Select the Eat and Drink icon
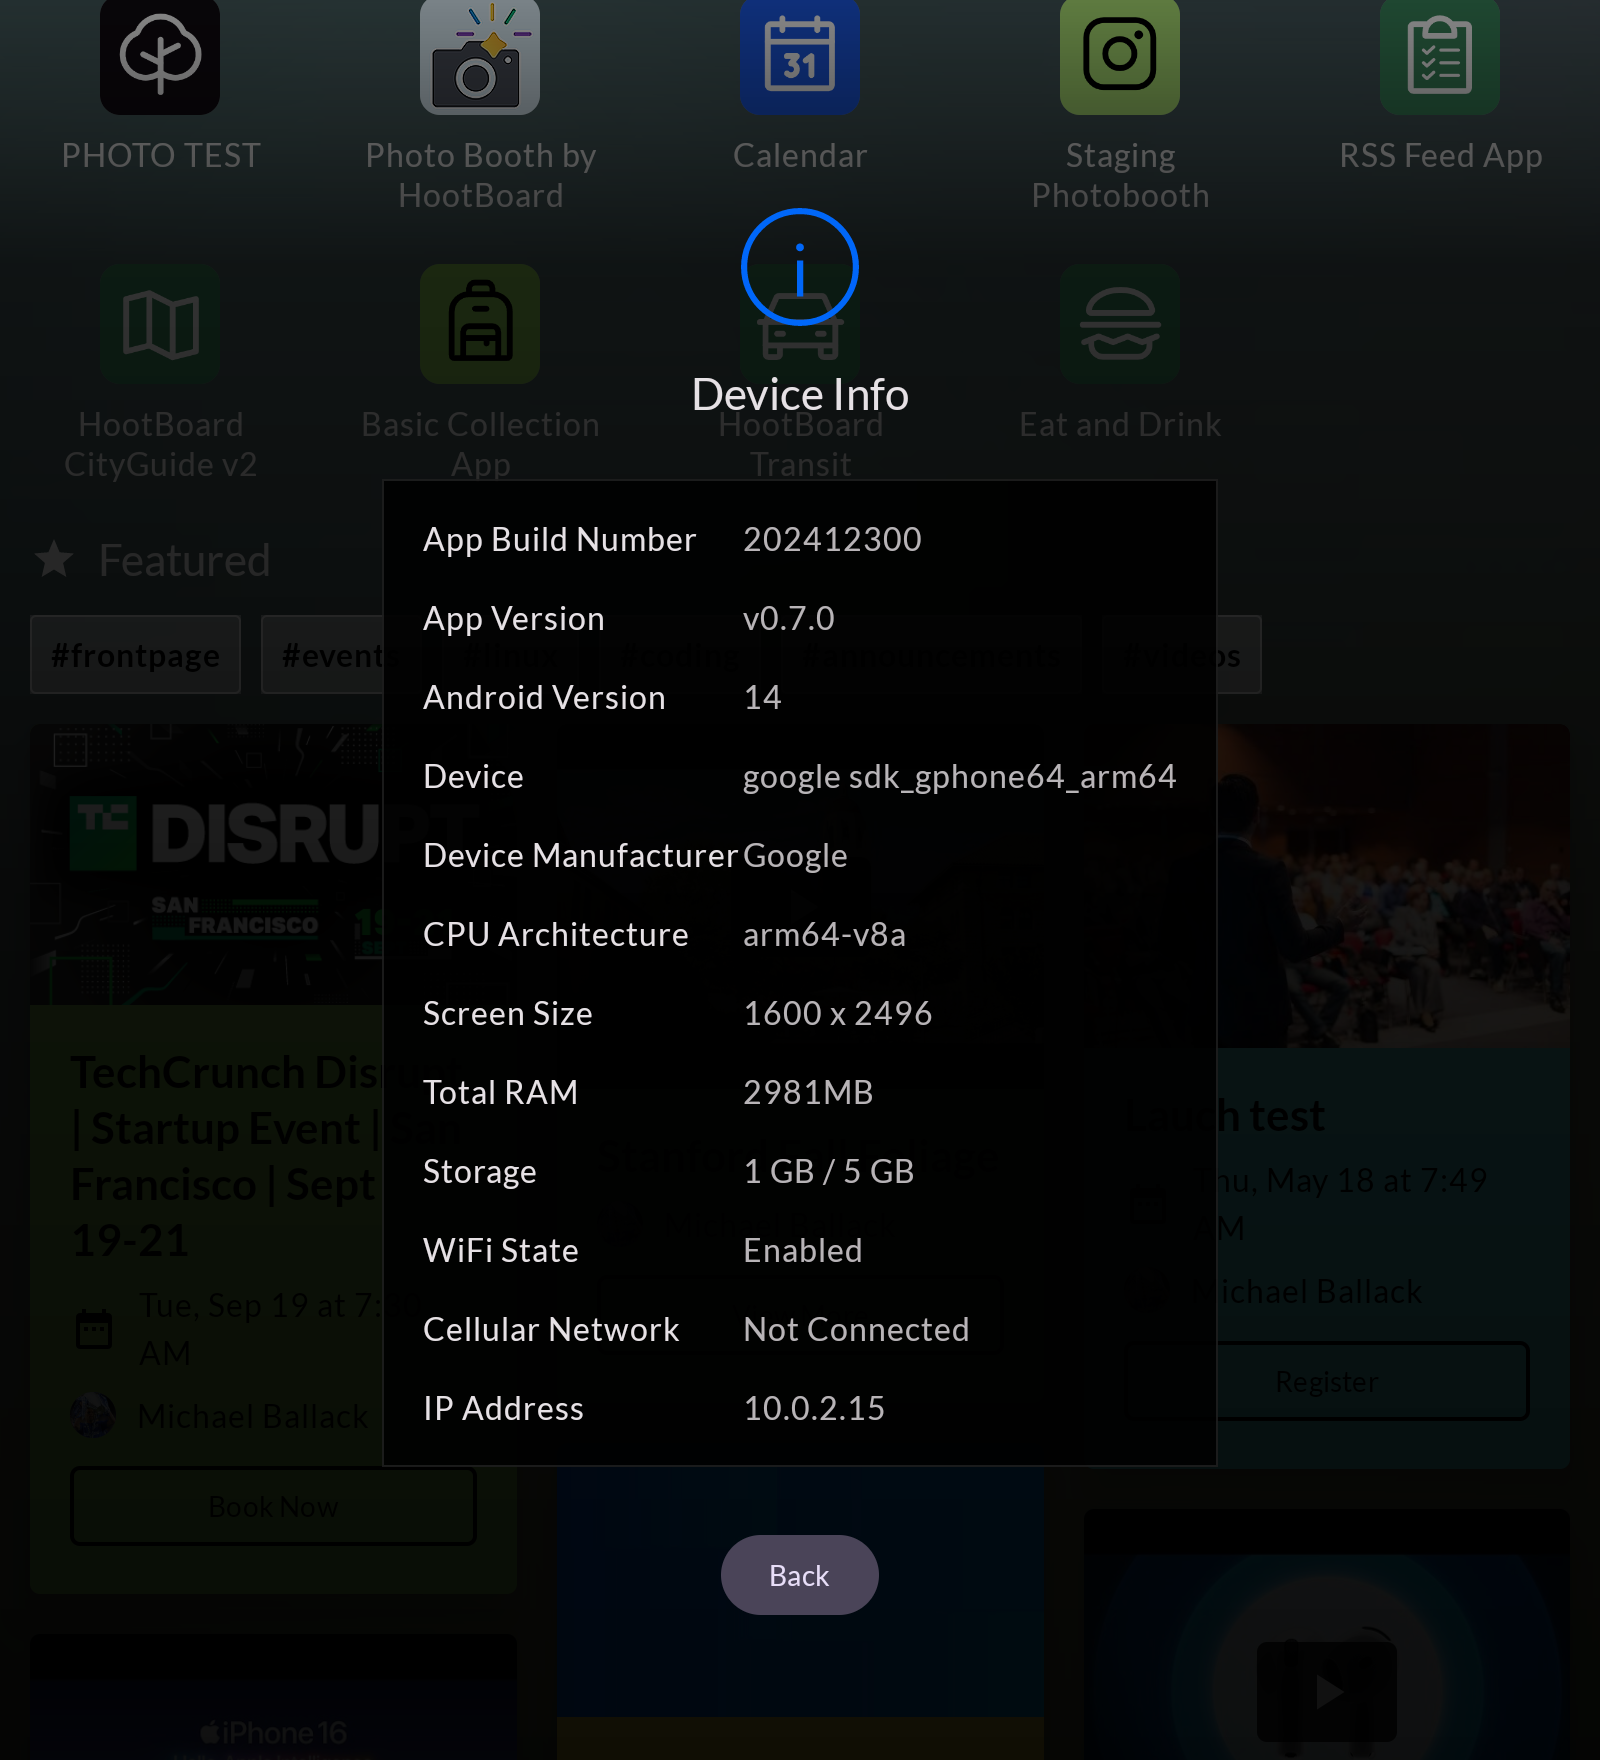The width and height of the screenshot is (1600, 1760). [x=1119, y=325]
